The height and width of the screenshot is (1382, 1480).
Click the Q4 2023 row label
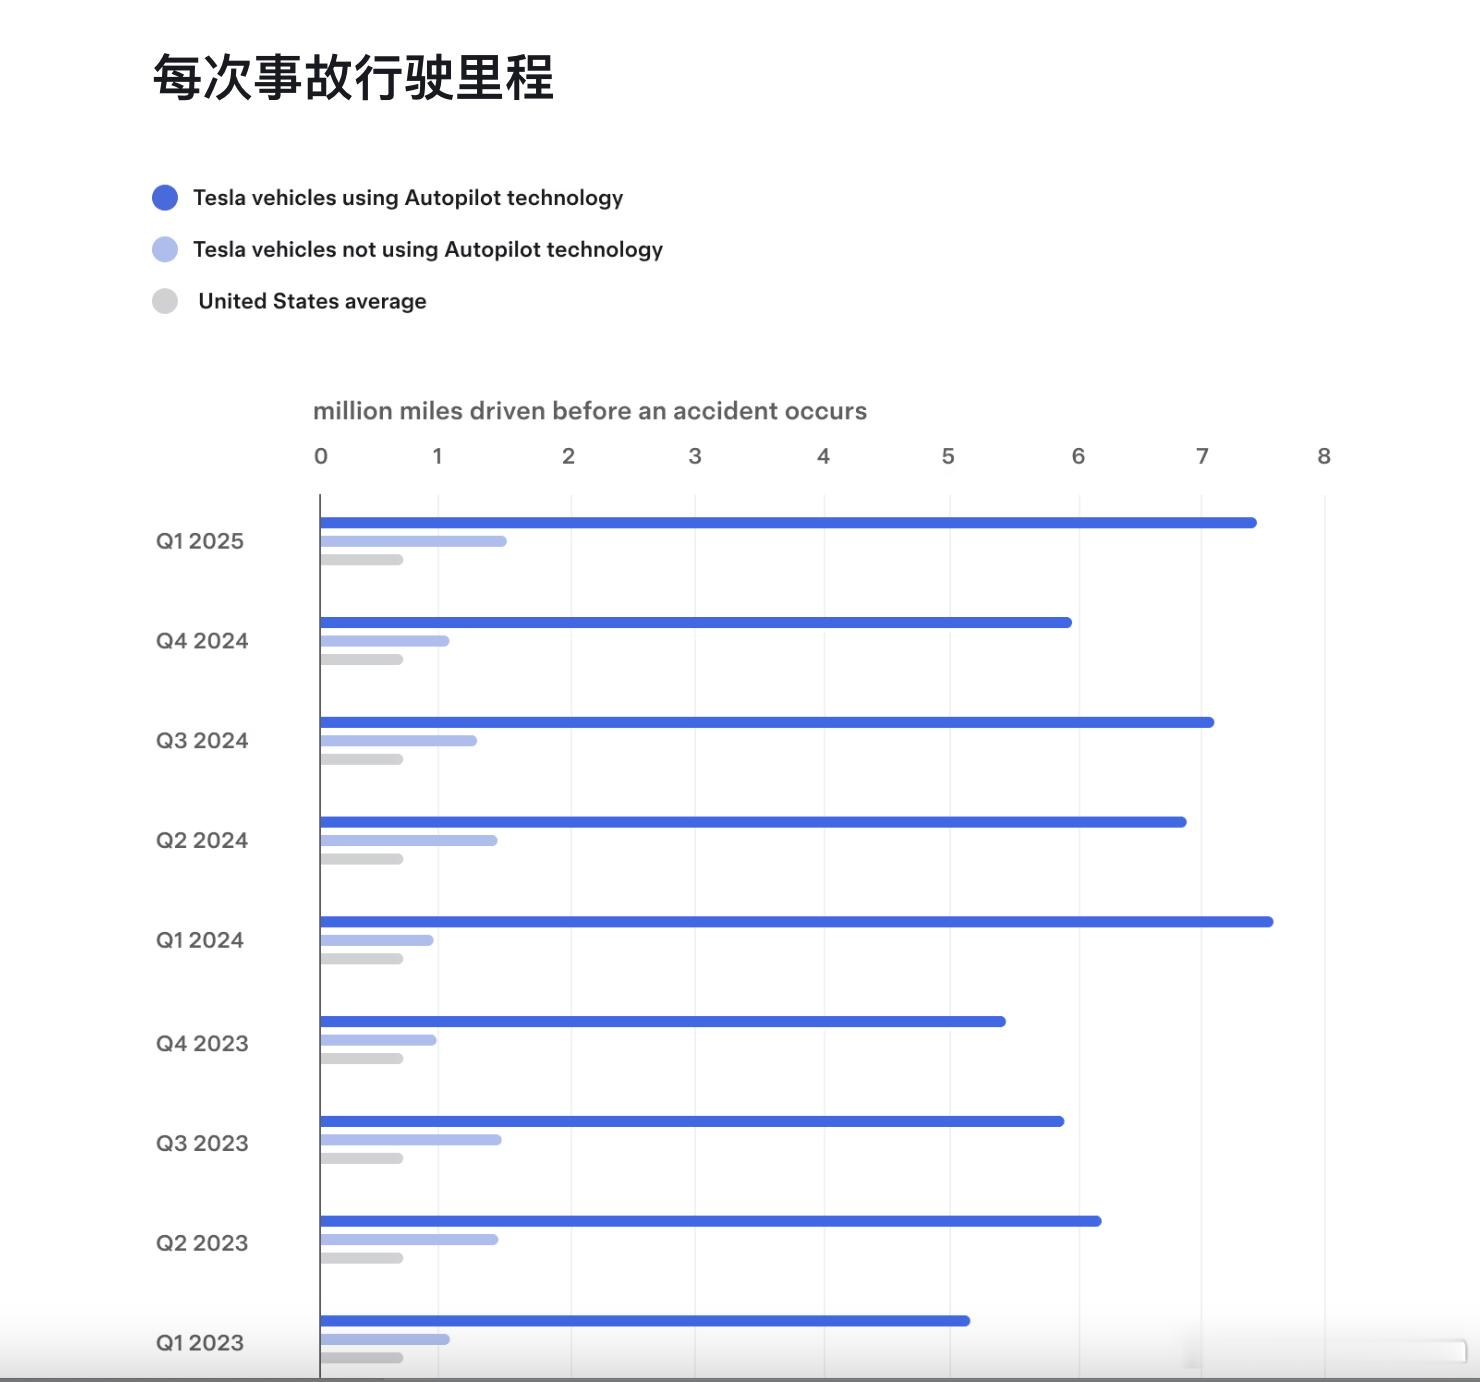[x=202, y=1043]
